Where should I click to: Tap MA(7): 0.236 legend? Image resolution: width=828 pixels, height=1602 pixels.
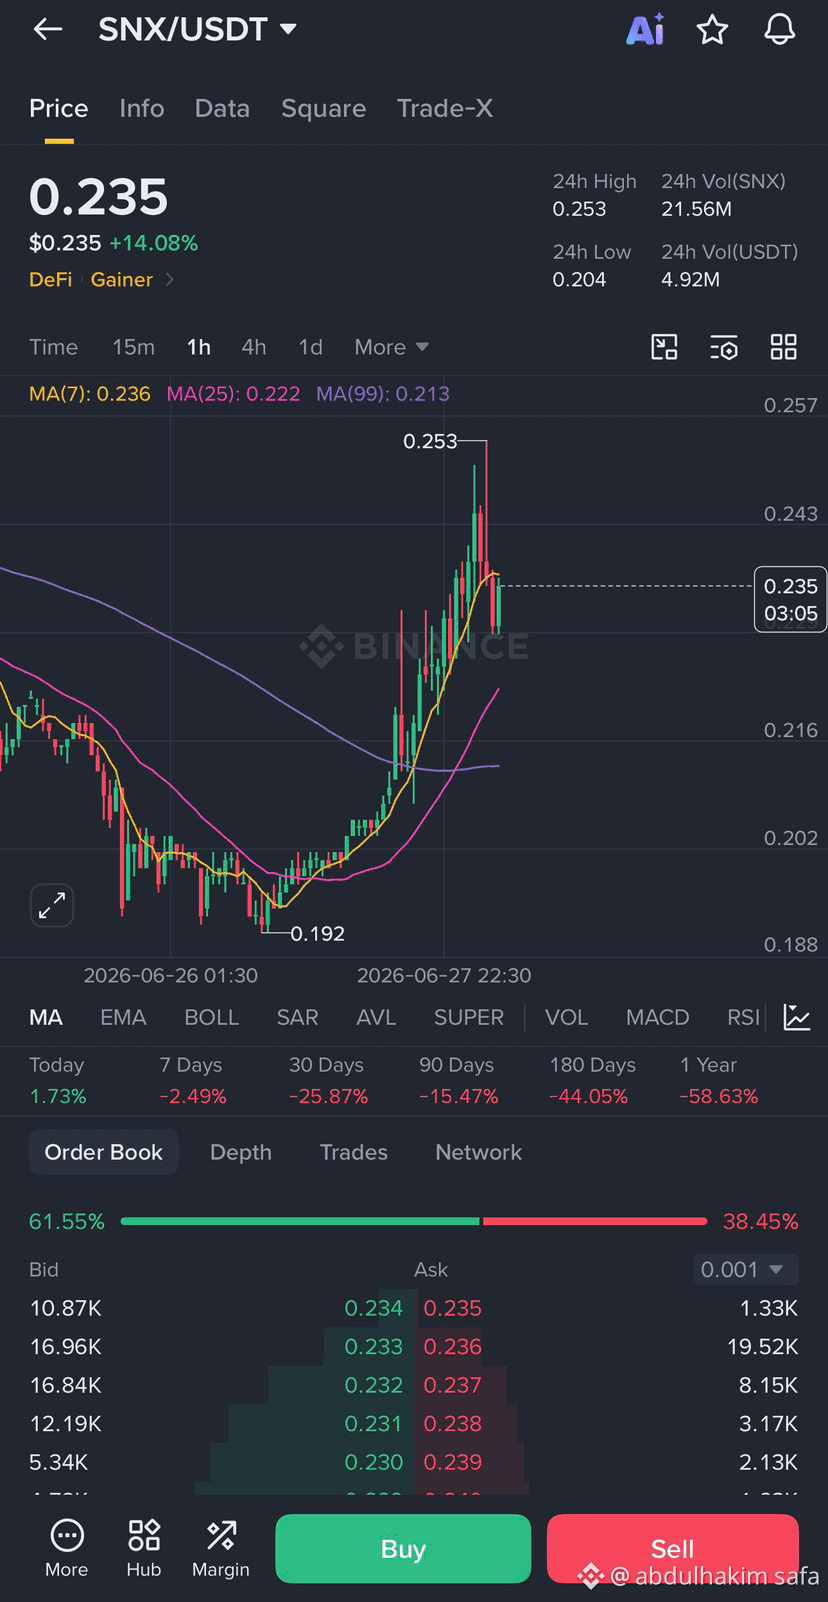90,394
